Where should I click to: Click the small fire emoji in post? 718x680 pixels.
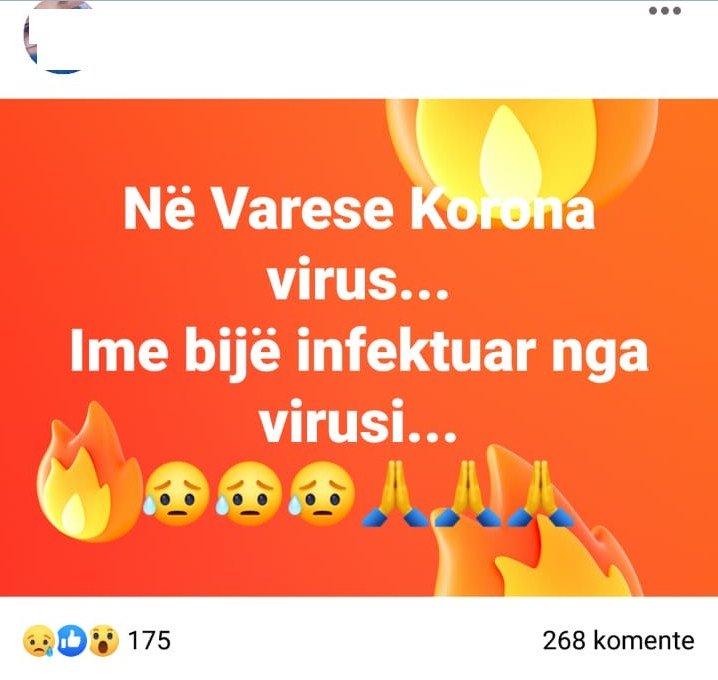[x=89, y=472]
